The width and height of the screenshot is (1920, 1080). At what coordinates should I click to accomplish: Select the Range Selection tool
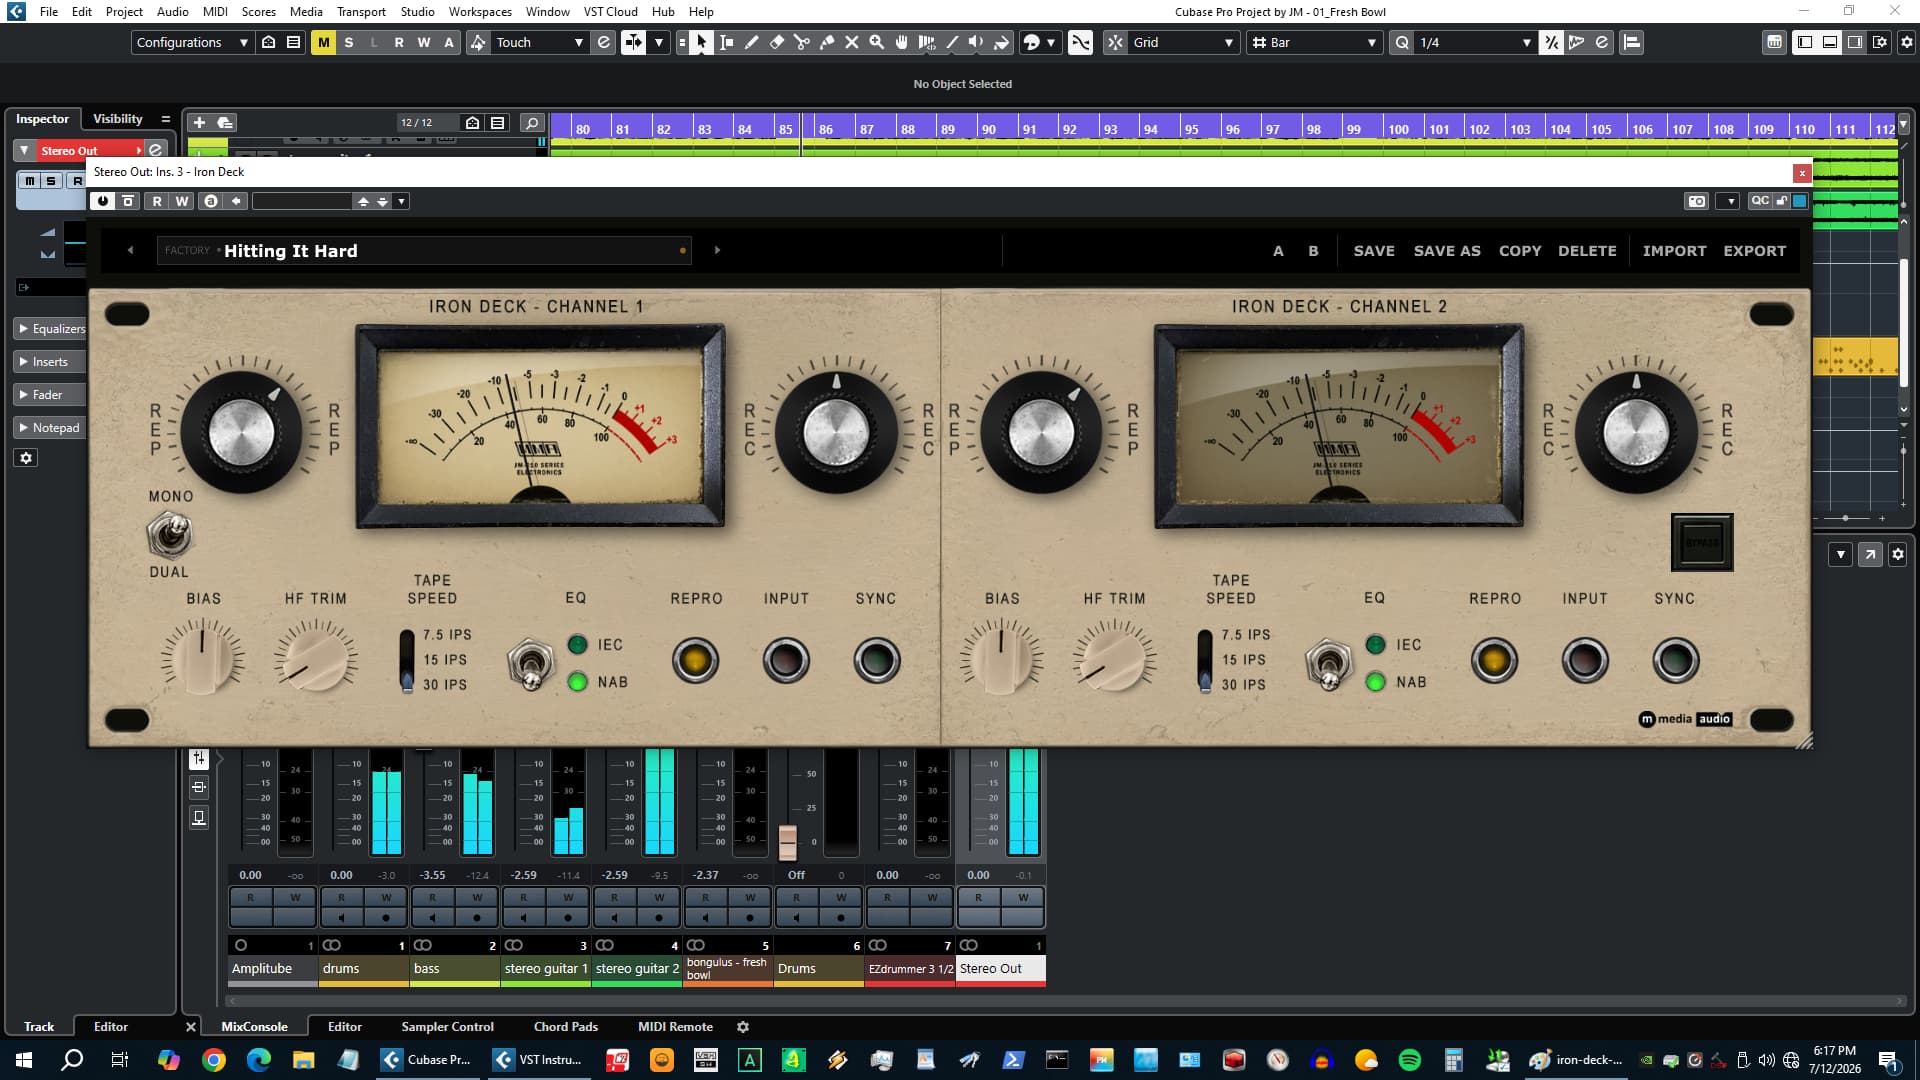tap(726, 42)
